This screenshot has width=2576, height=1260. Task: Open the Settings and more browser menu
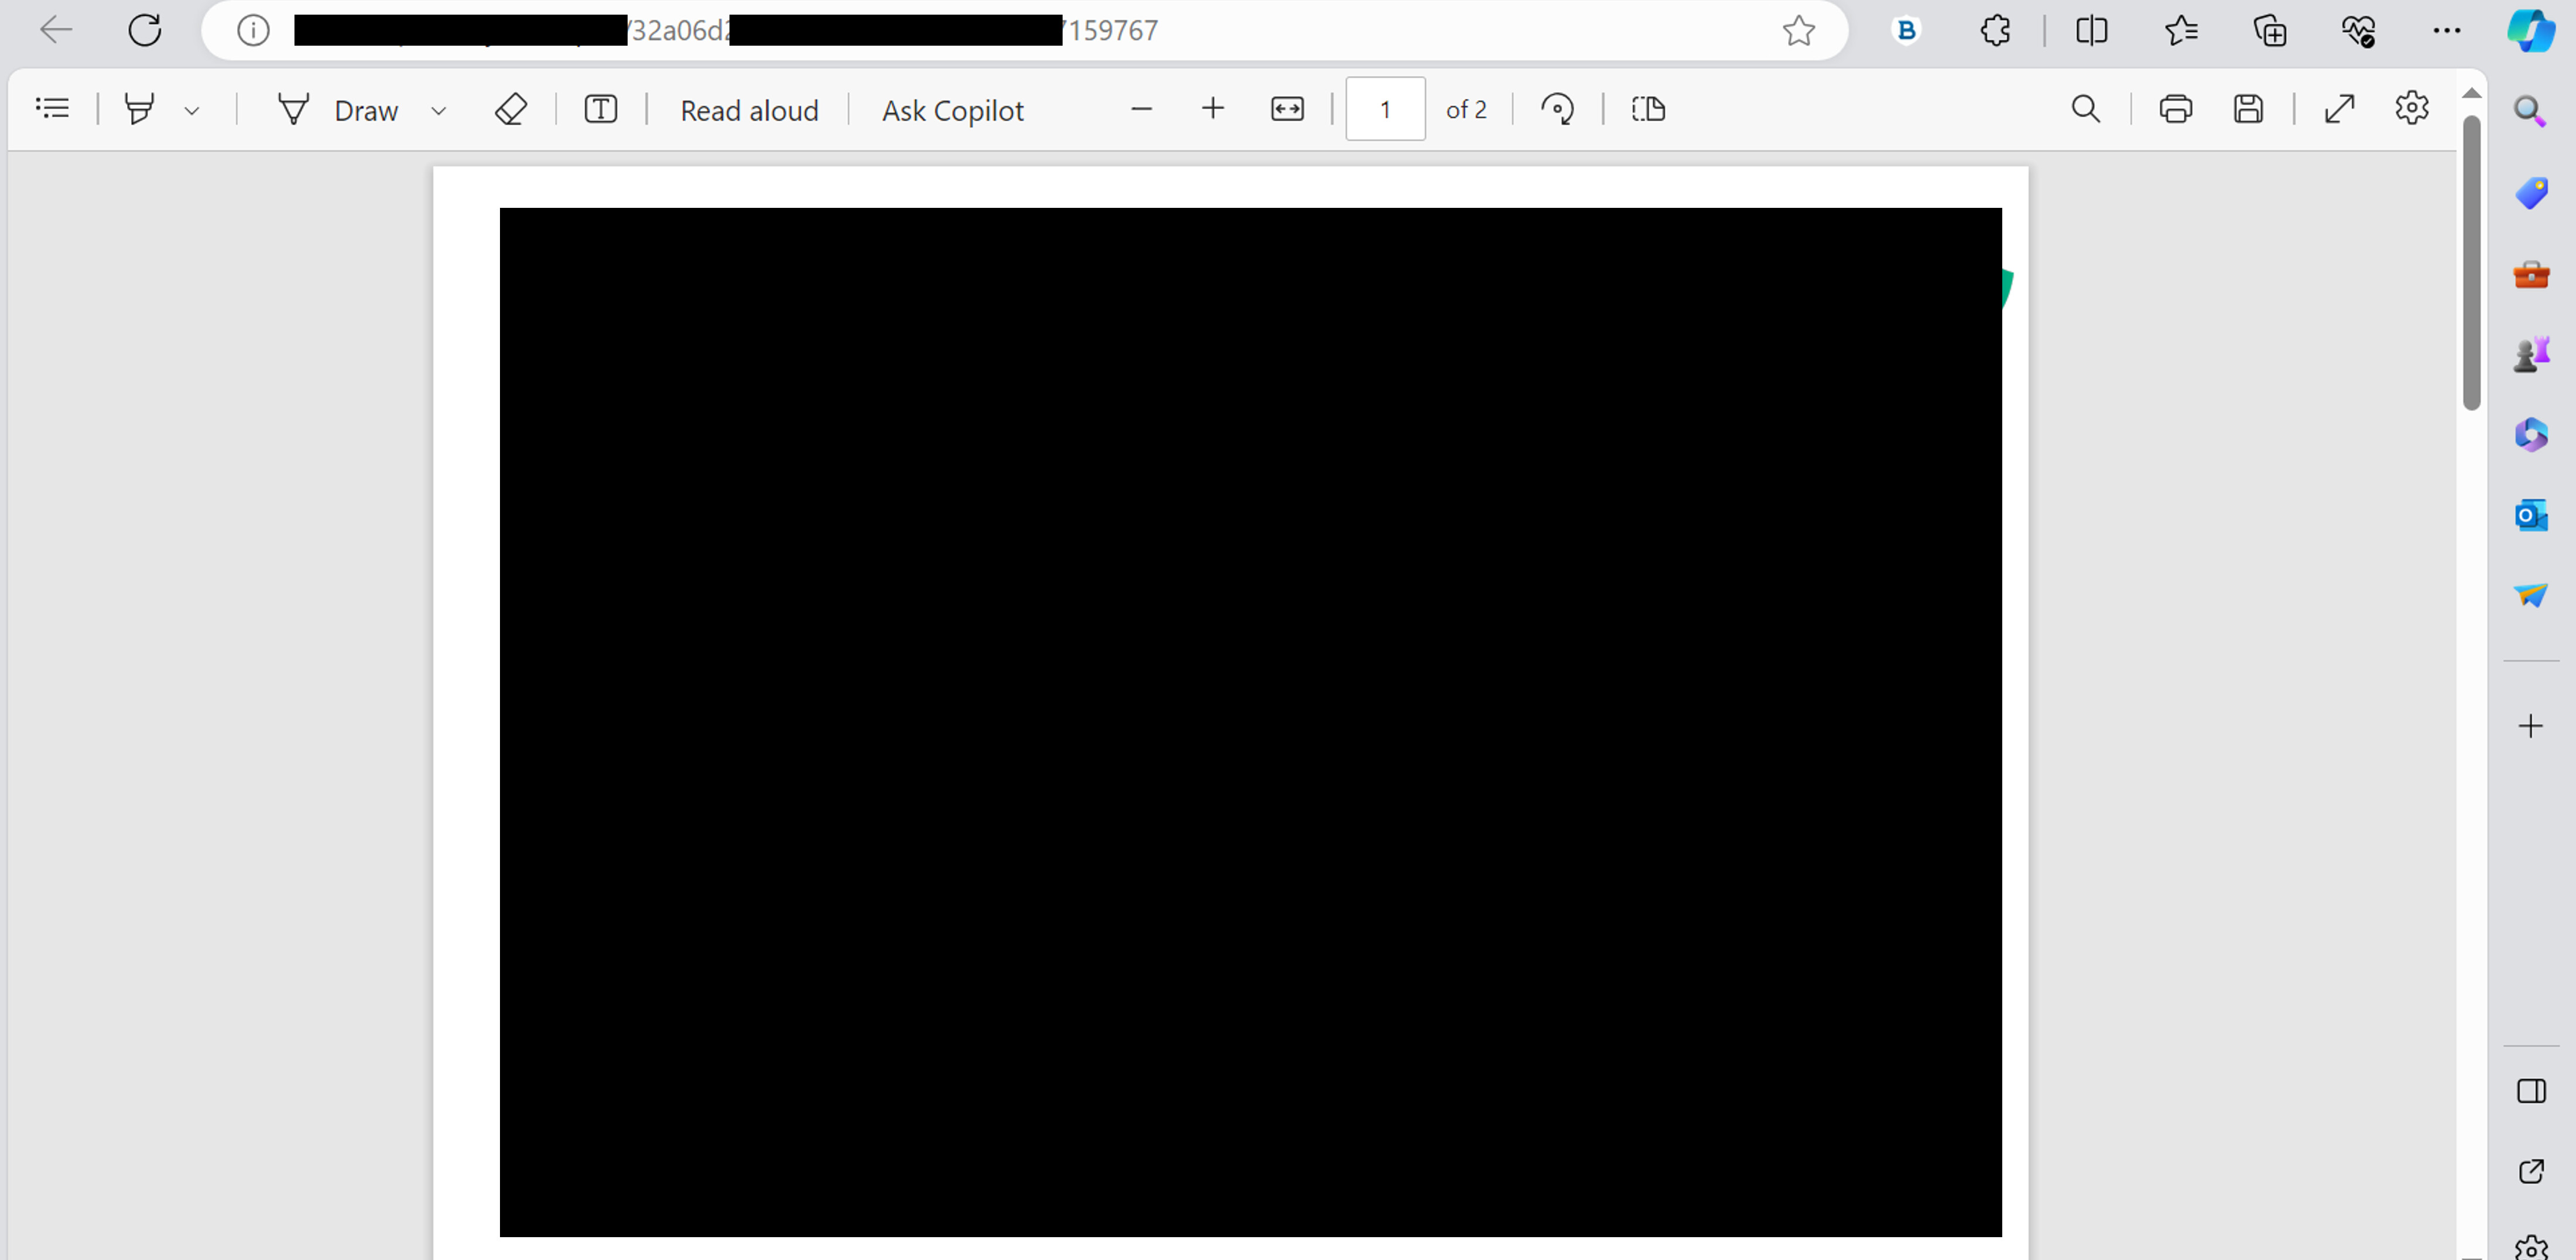pyautogui.click(x=2446, y=30)
